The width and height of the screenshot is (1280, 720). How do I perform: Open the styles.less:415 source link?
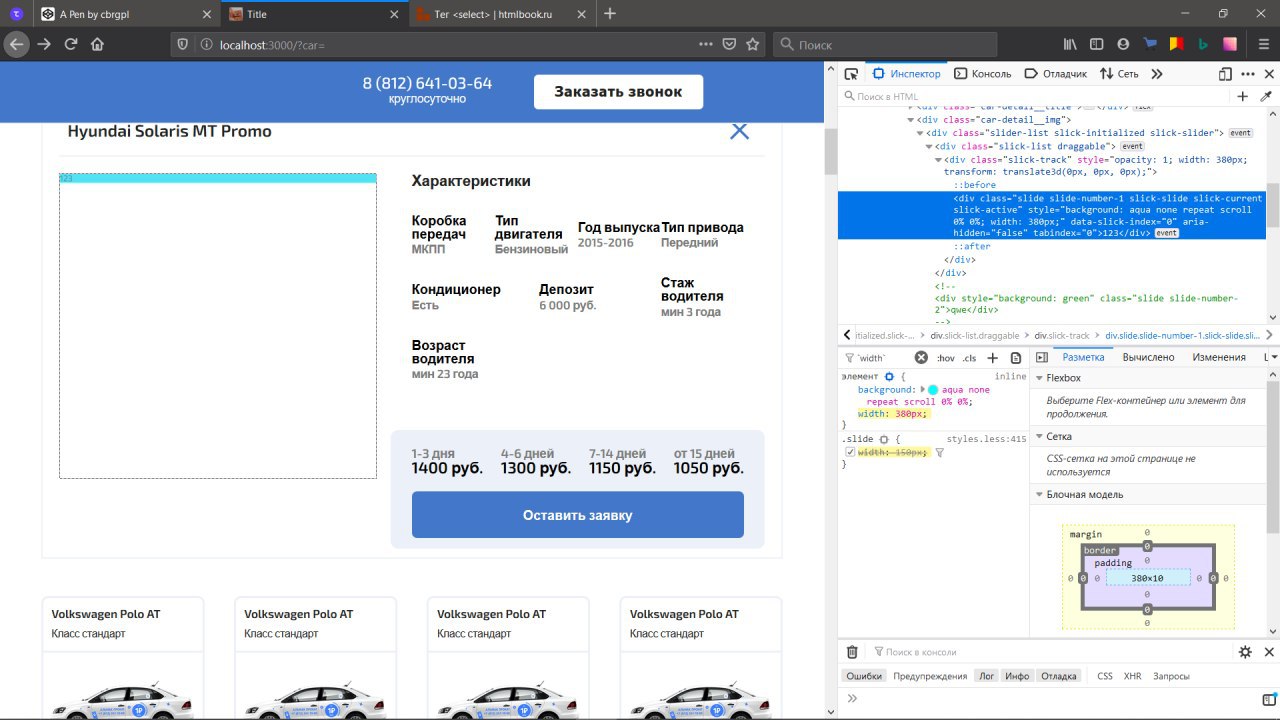[986, 439]
